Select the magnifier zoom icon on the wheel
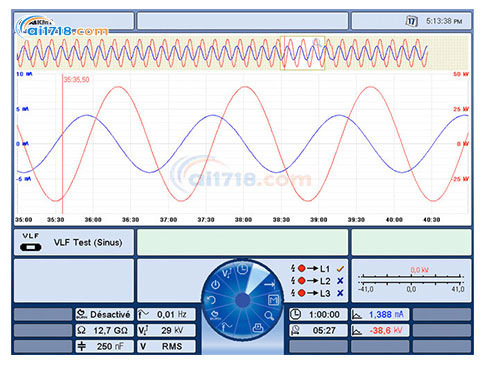 [269, 316]
